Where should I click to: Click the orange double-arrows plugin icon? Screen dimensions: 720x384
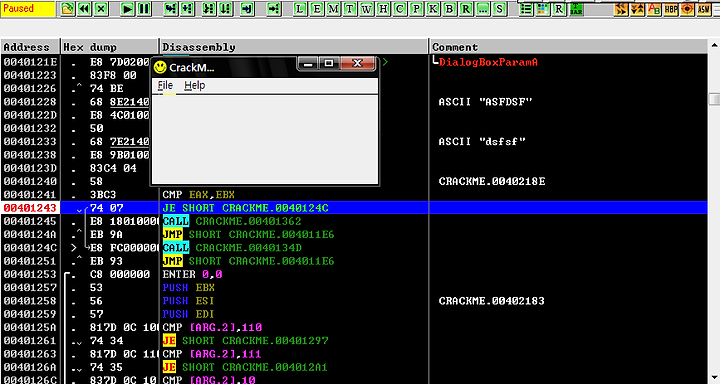(621, 9)
